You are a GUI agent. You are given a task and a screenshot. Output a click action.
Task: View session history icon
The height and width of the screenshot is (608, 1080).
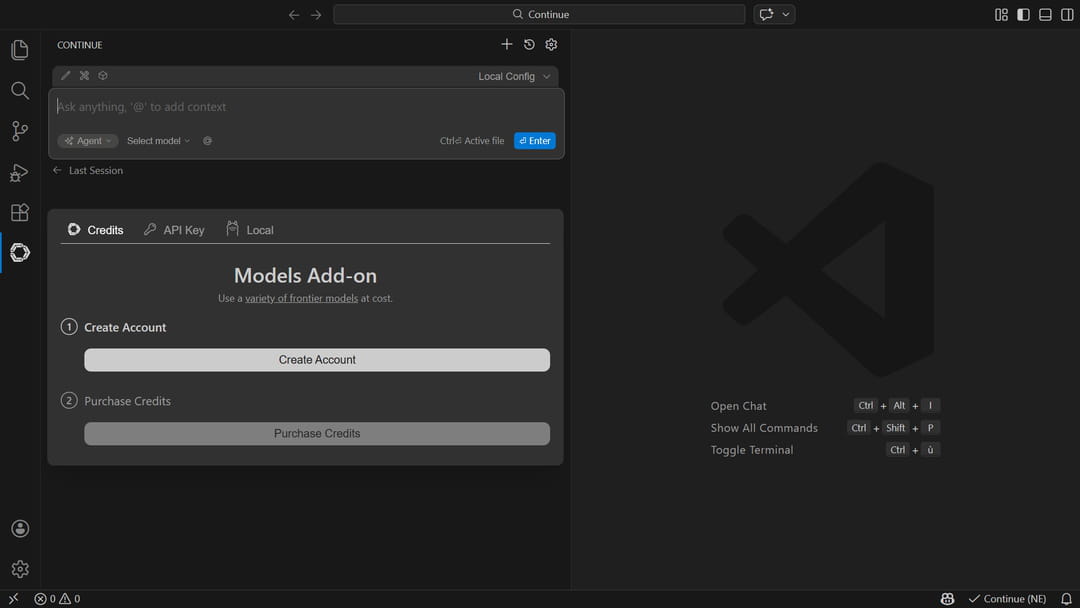(529, 44)
